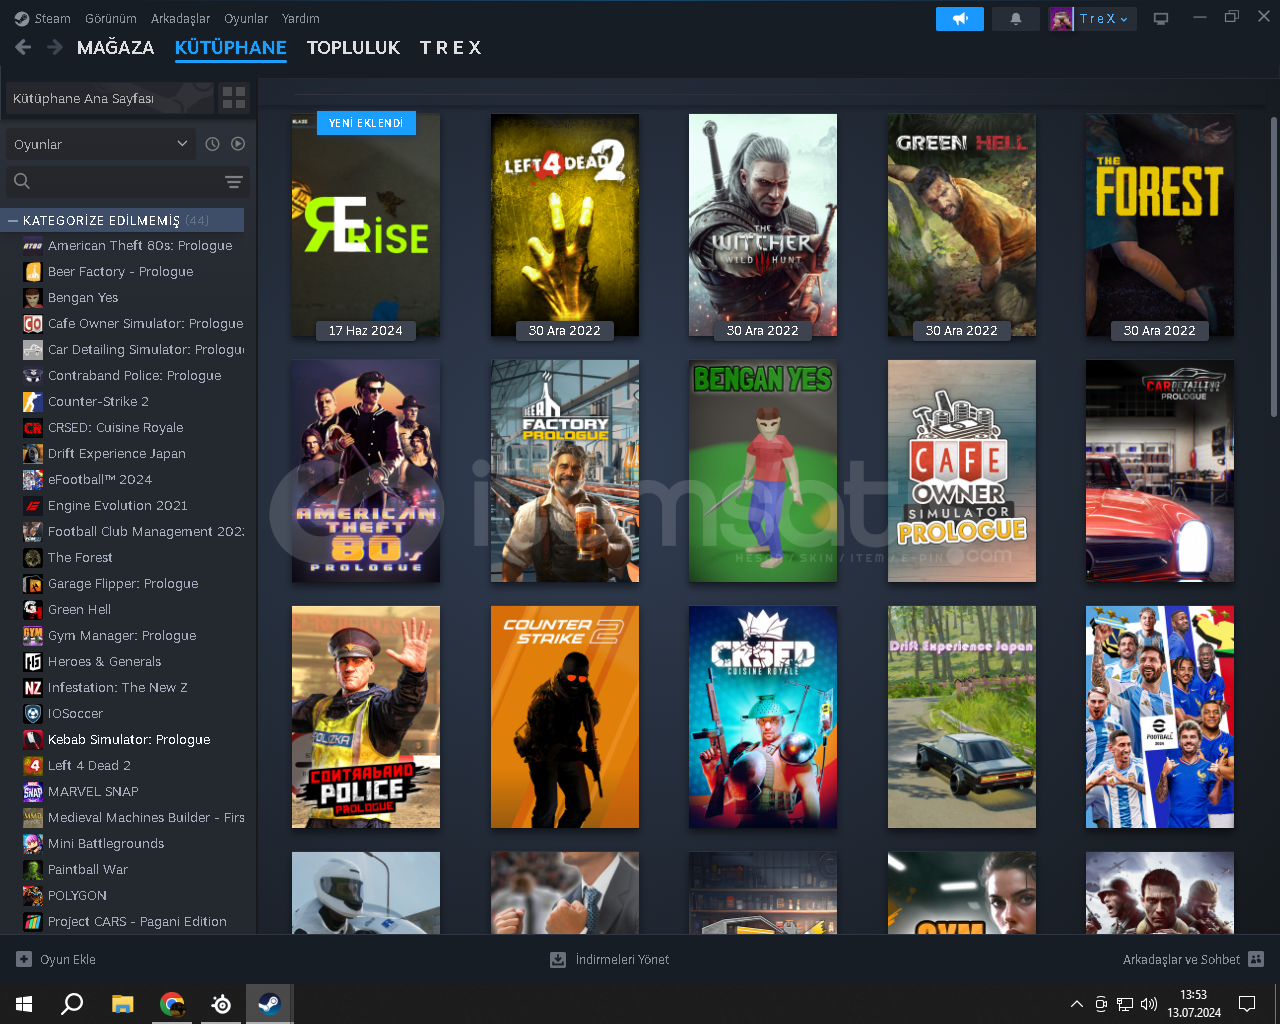Open the Yardım menu
The height and width of the screenshot is (1024, 1280).
pyautogui.click(x=301, y=18)
